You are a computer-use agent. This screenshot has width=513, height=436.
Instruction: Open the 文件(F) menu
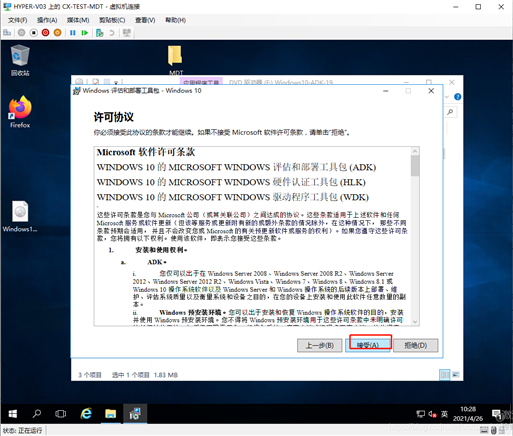[18, 20]
